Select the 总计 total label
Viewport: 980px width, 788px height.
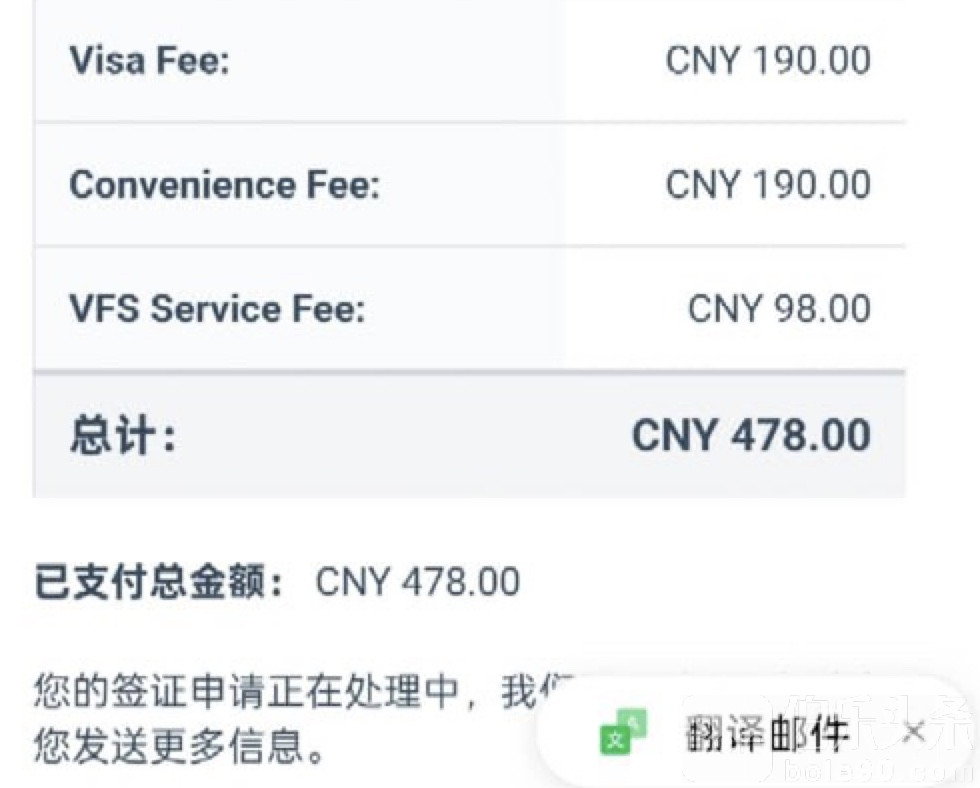122,436
